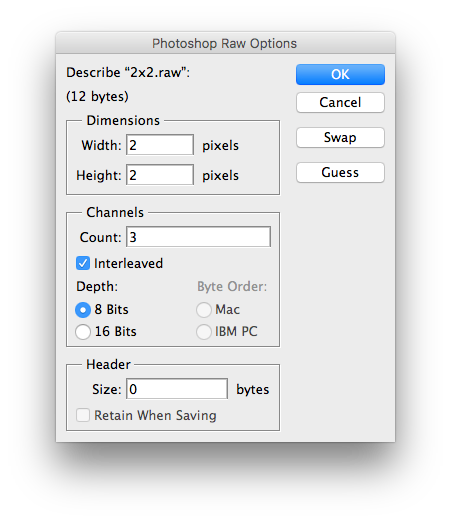This screenshot has width=451, height=522.
Task: Uncheck the Interleaved checkbox
Action: [83, 263]
